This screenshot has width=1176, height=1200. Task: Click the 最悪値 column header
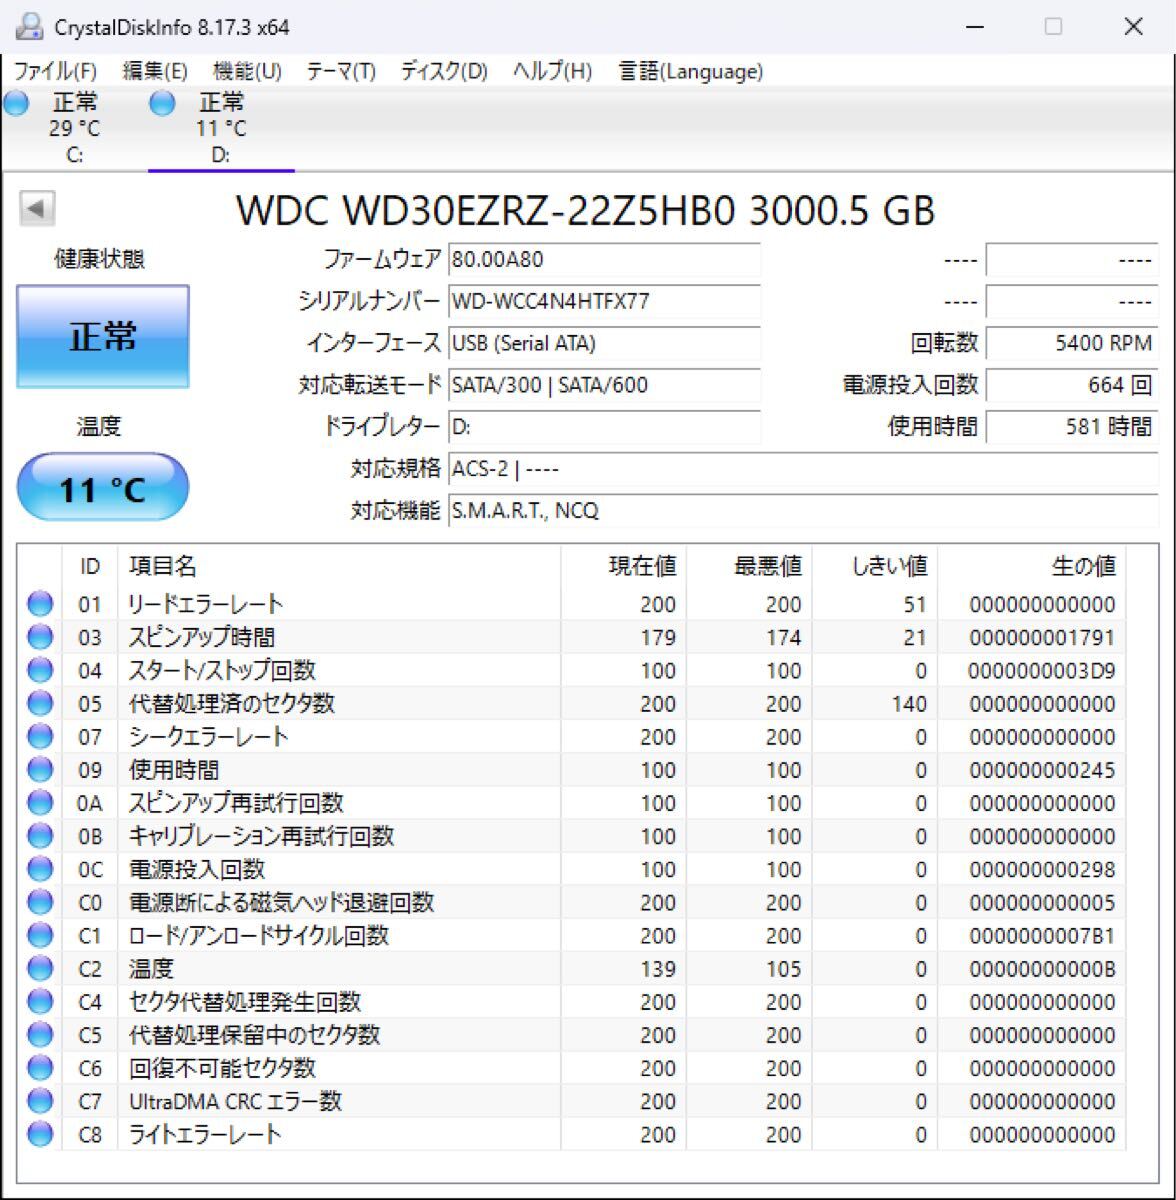(750, 567)
